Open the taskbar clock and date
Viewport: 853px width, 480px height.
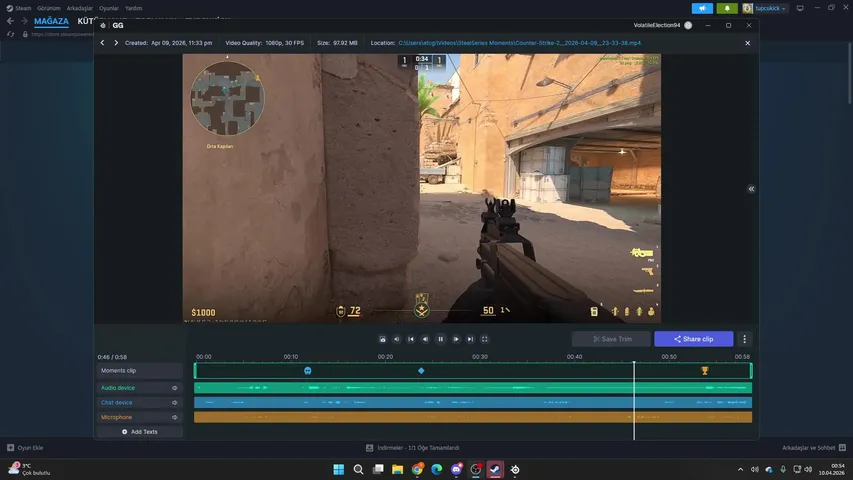pyautogui.click(x=832, y=469)
